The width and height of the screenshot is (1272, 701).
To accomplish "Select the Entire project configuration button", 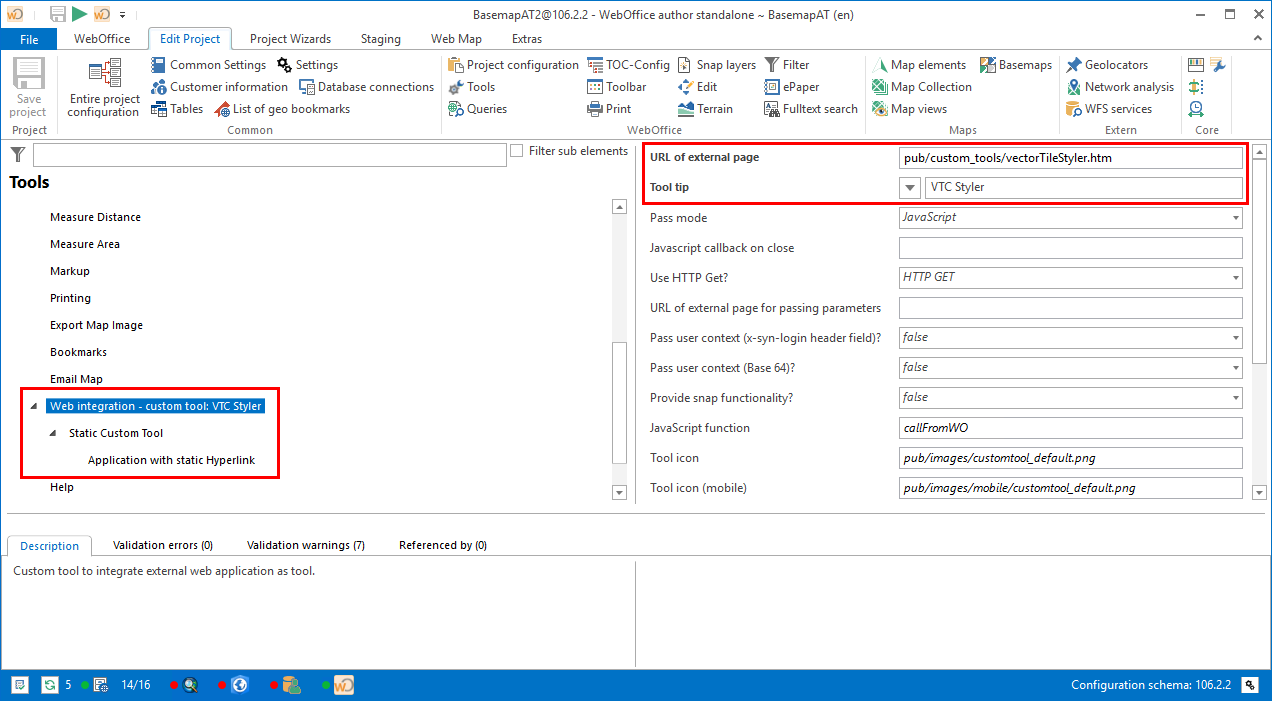I will [102, 87].
